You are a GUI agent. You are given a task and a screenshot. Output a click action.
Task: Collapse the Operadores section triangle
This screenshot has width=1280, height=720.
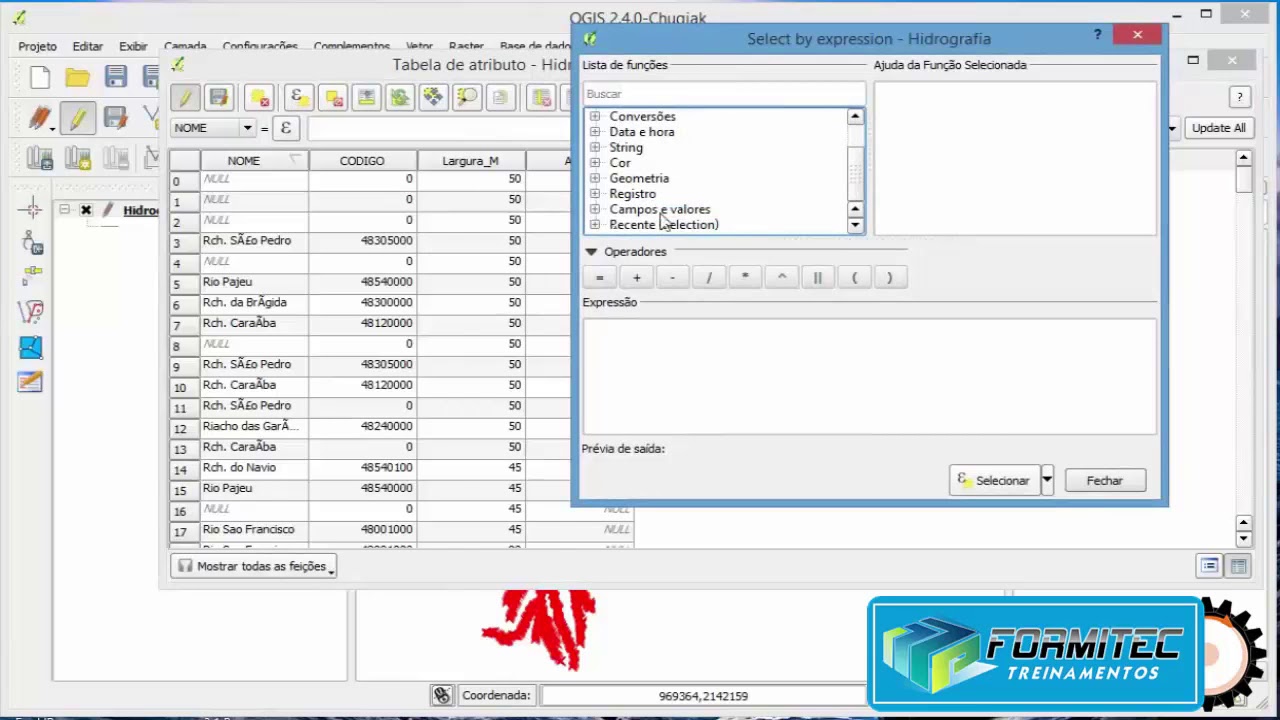coord(591,252)
